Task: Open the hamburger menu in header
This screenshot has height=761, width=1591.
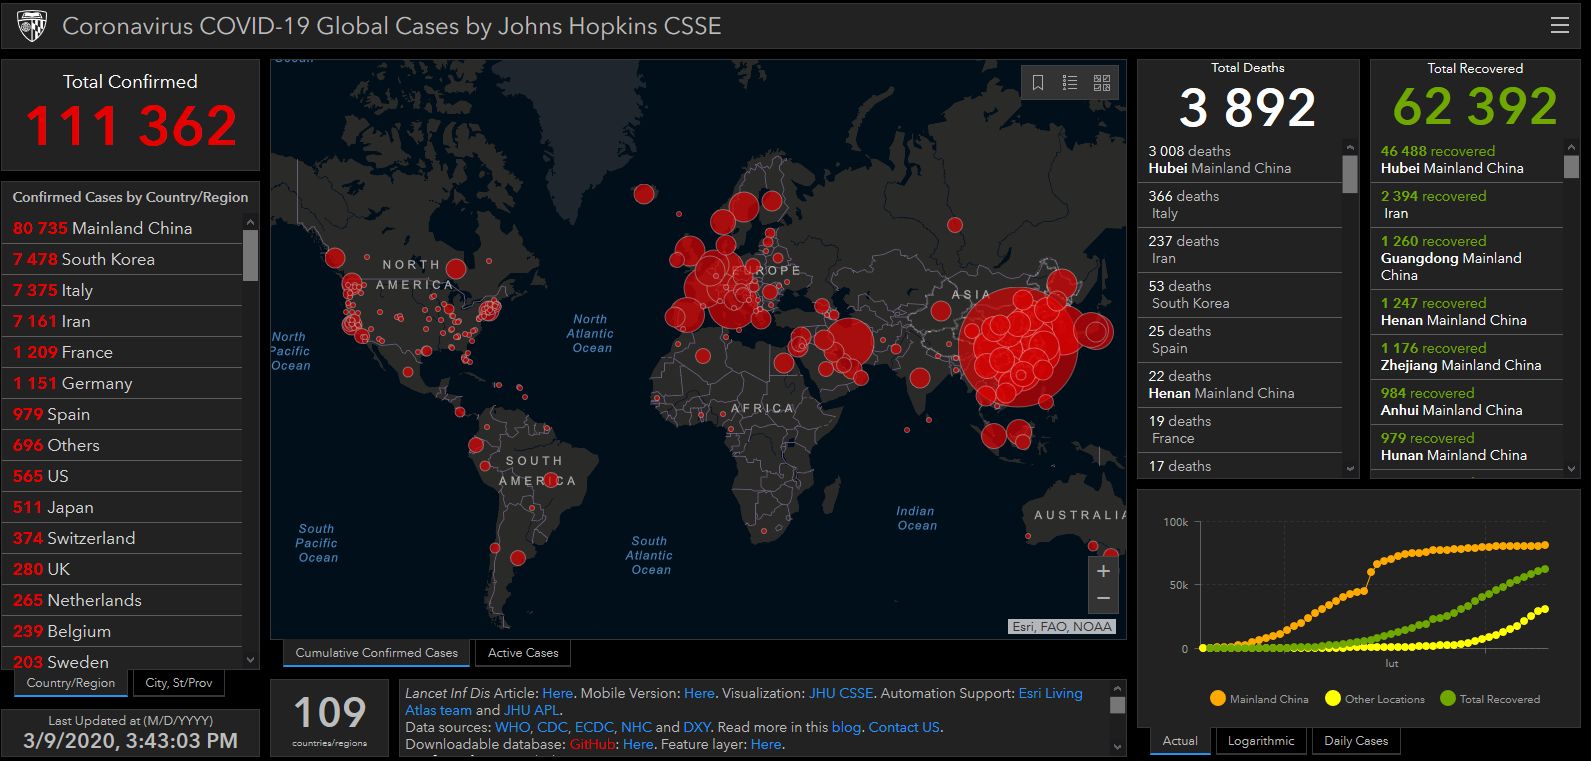Action: point(1559,25)
